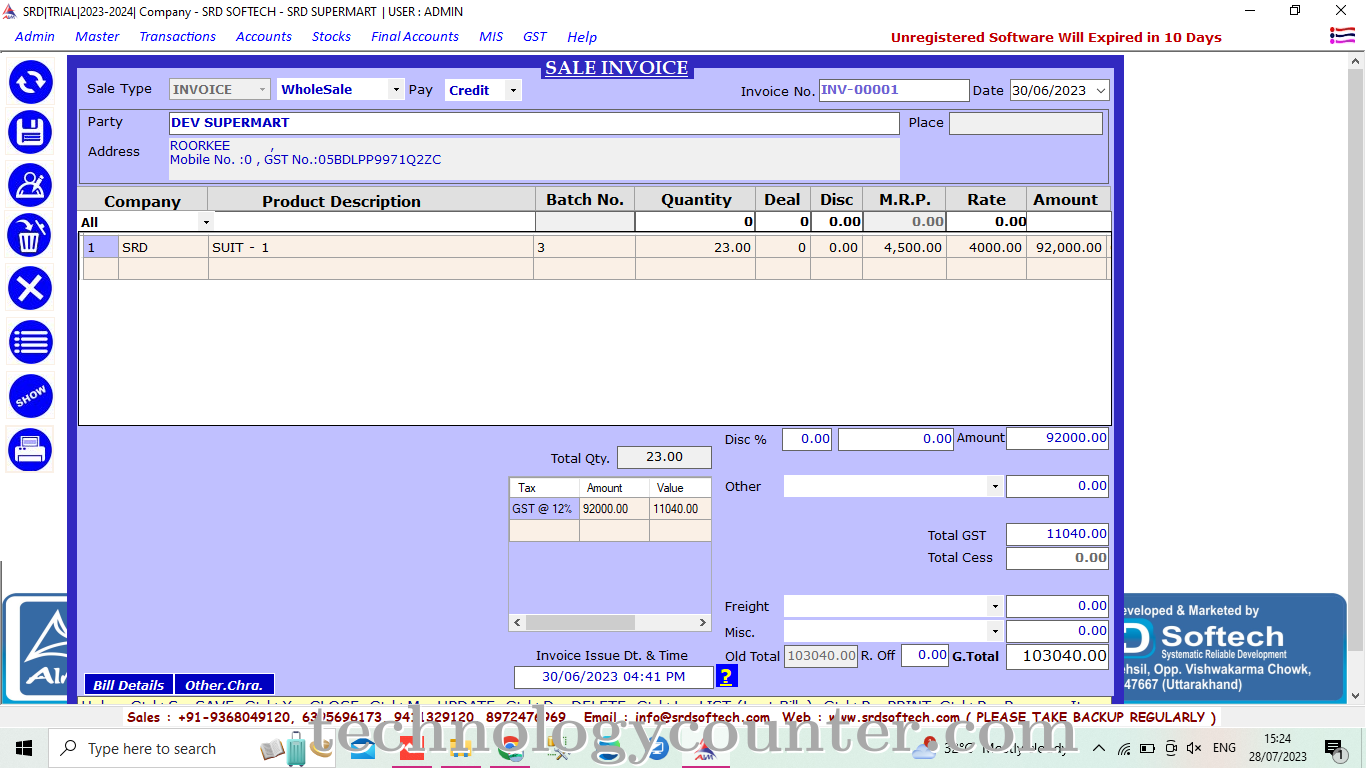The width and height of the screenshot is (1366, 768).
Task: Expand the Company All dropdown
Action: (206, 222)
